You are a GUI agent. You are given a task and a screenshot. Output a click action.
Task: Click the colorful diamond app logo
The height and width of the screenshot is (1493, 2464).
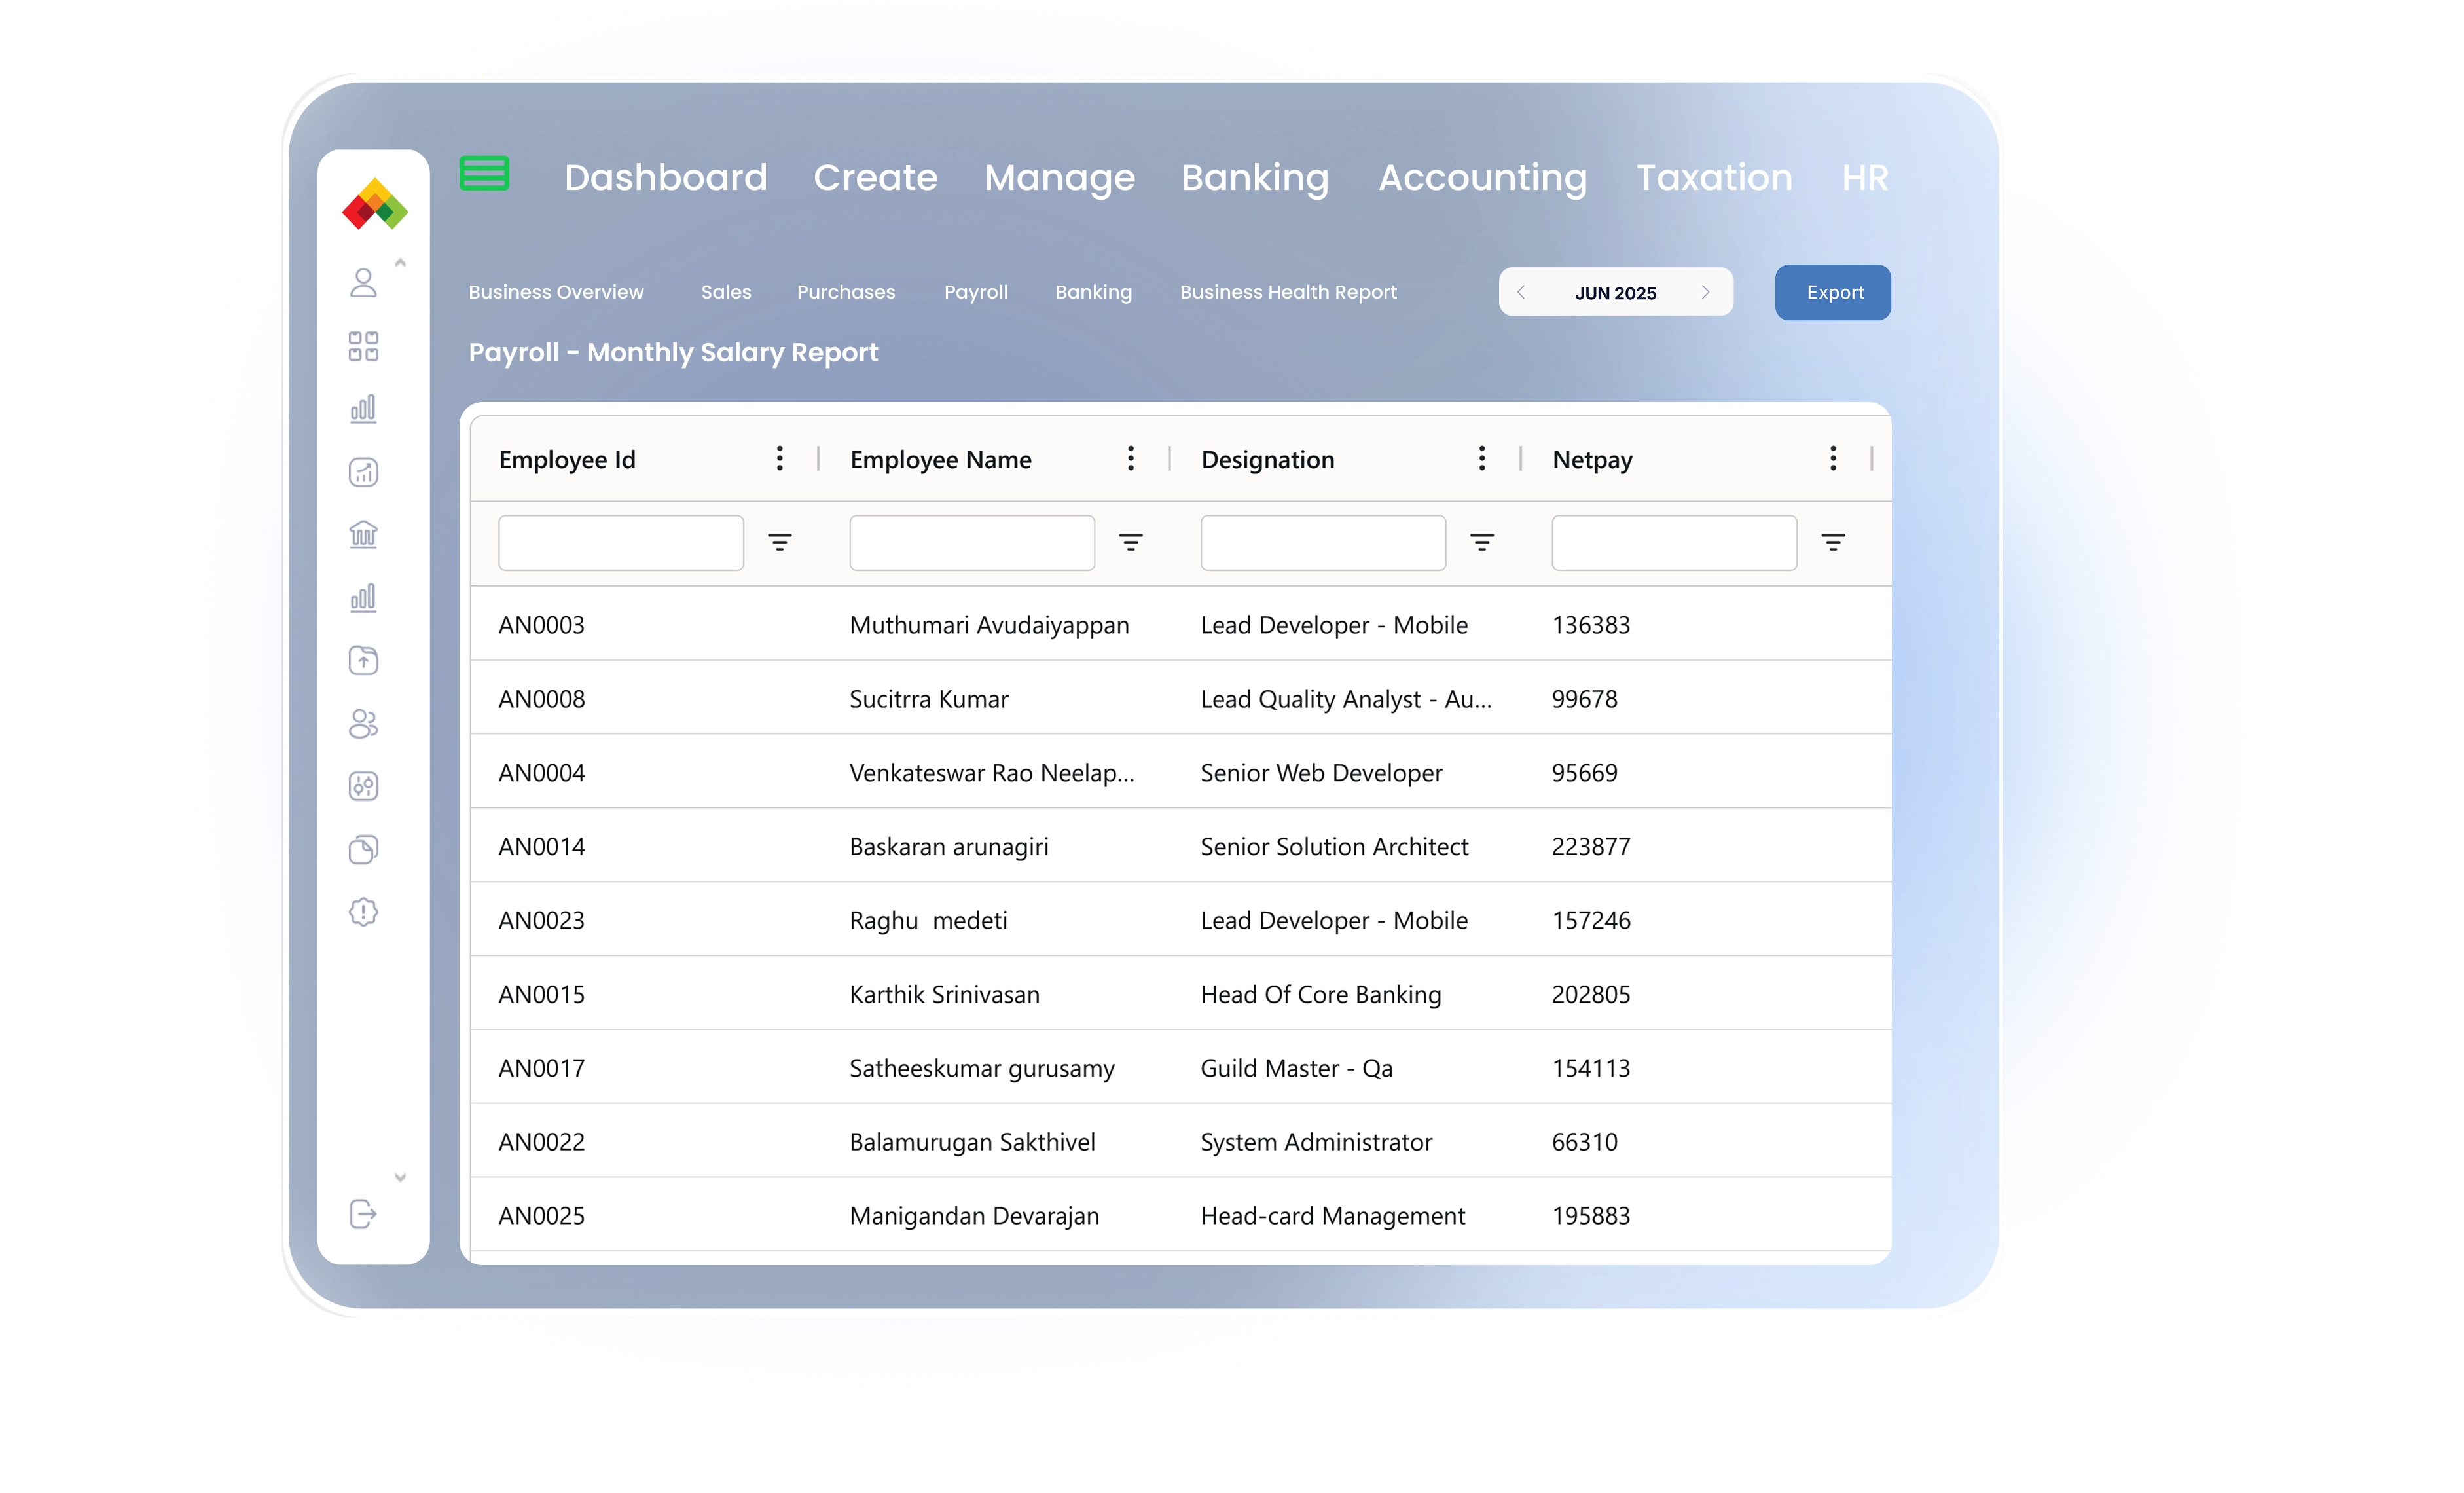pos(374,204)
